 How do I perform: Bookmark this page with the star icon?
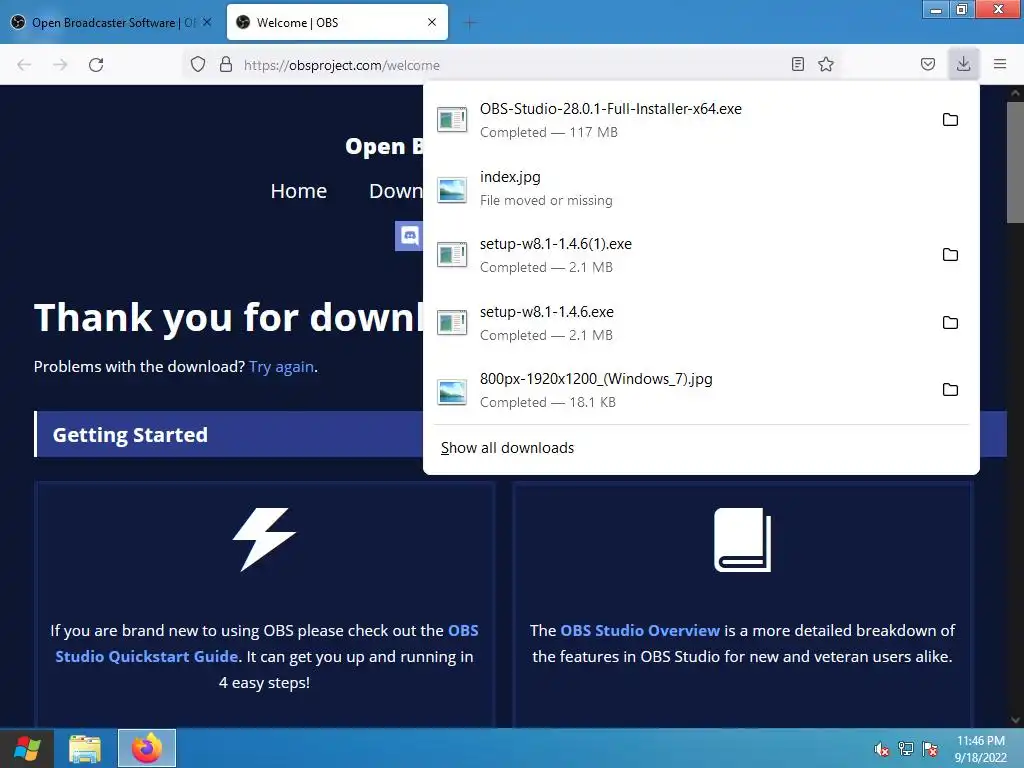tap(826, 64)
